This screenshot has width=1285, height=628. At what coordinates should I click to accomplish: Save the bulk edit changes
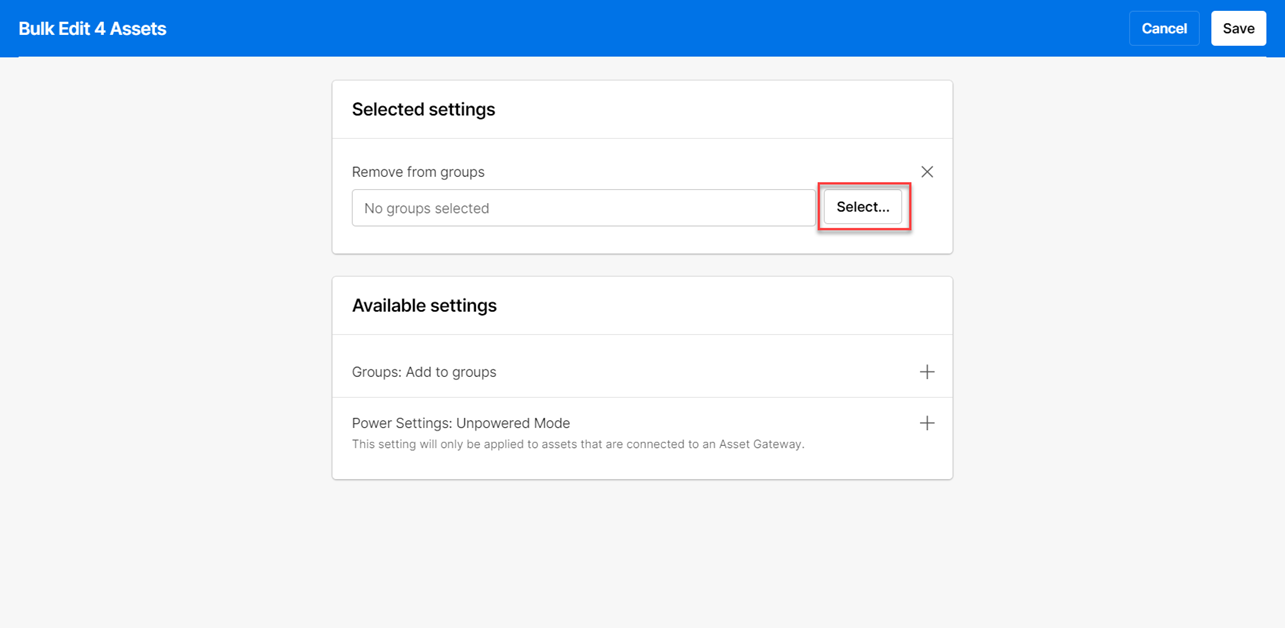pos(1238,28)
